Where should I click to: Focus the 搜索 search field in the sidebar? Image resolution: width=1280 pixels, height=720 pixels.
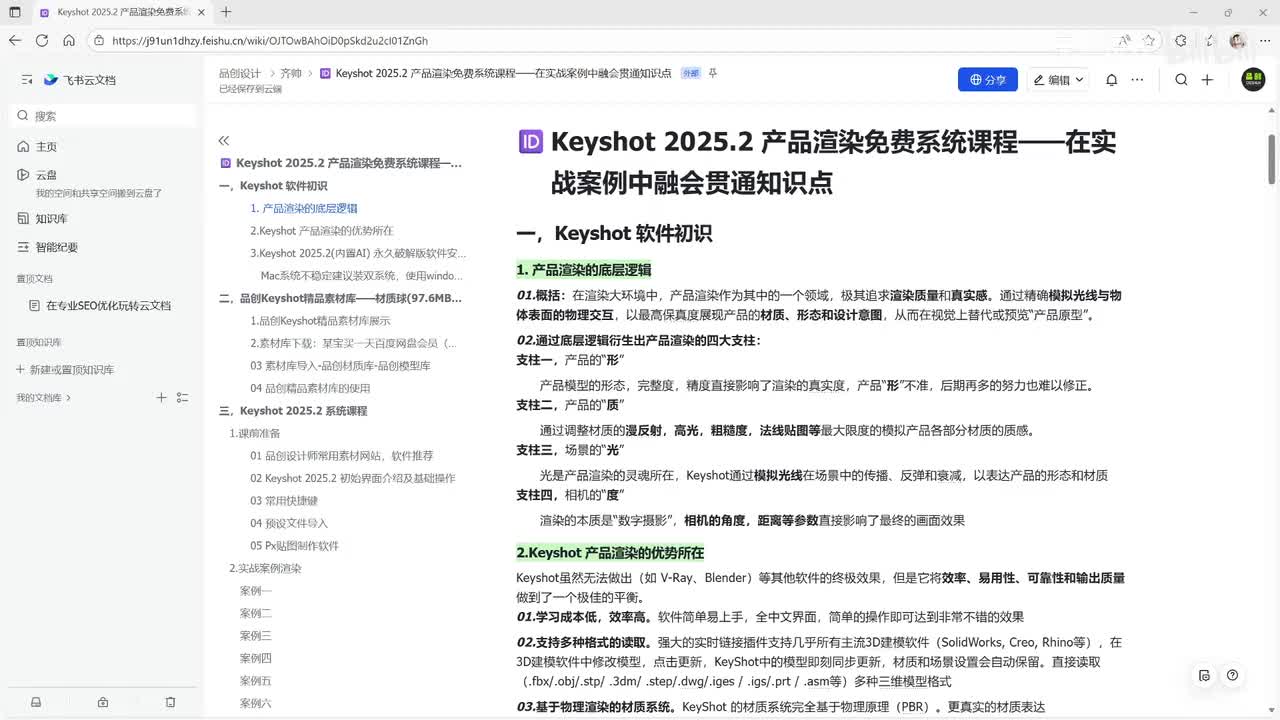(104, 116)
